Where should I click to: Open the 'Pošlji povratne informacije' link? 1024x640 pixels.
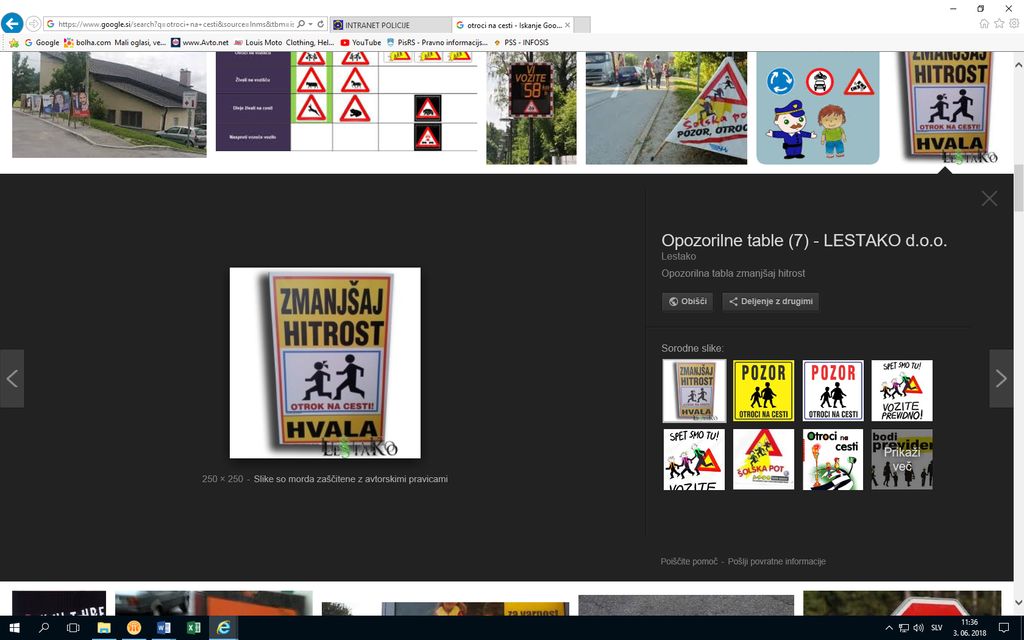[776, 561]
